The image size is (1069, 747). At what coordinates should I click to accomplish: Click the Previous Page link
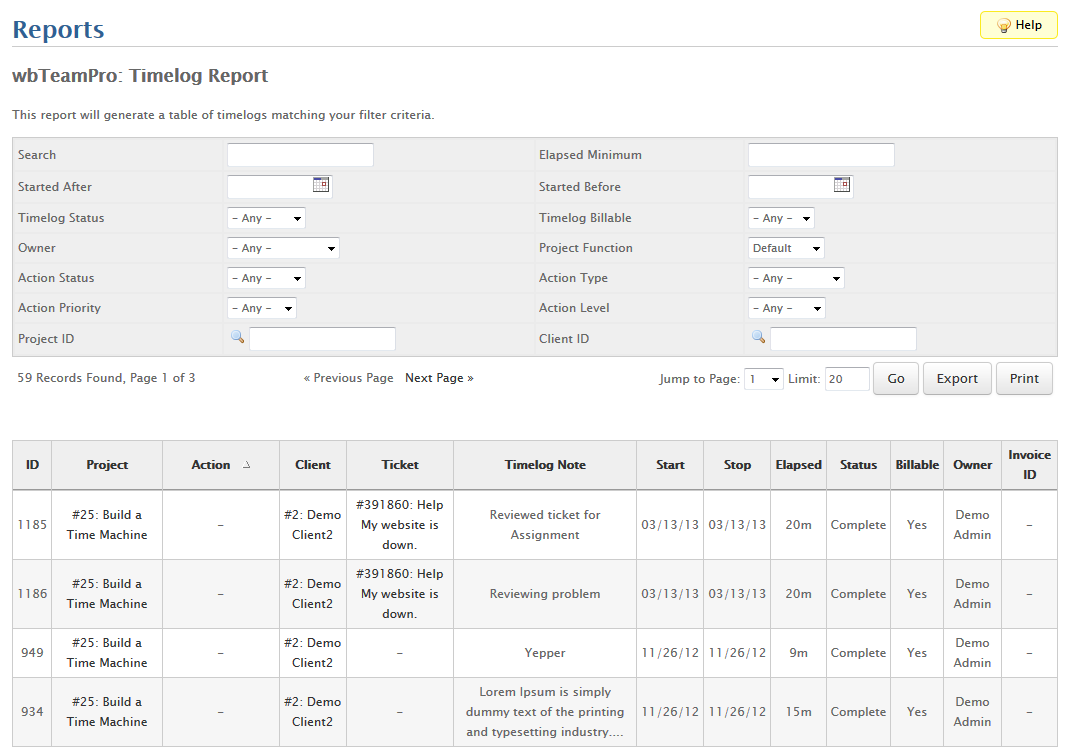[x=349, y=378]
